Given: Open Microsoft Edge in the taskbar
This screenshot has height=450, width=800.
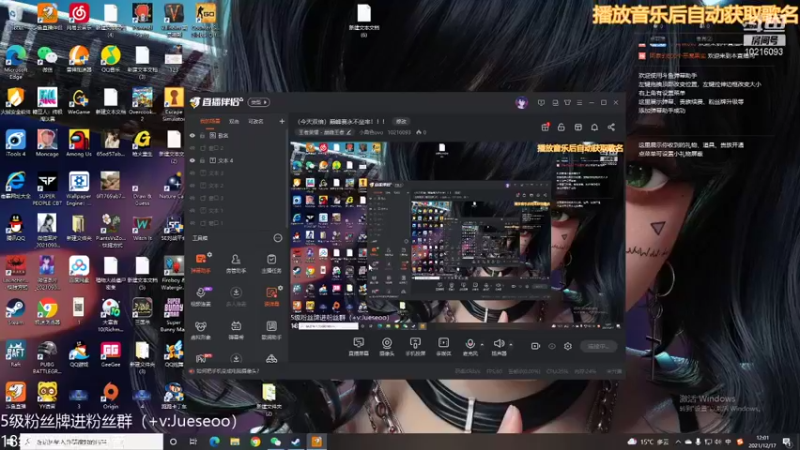Looking at the screenshot, I should 214,441.
